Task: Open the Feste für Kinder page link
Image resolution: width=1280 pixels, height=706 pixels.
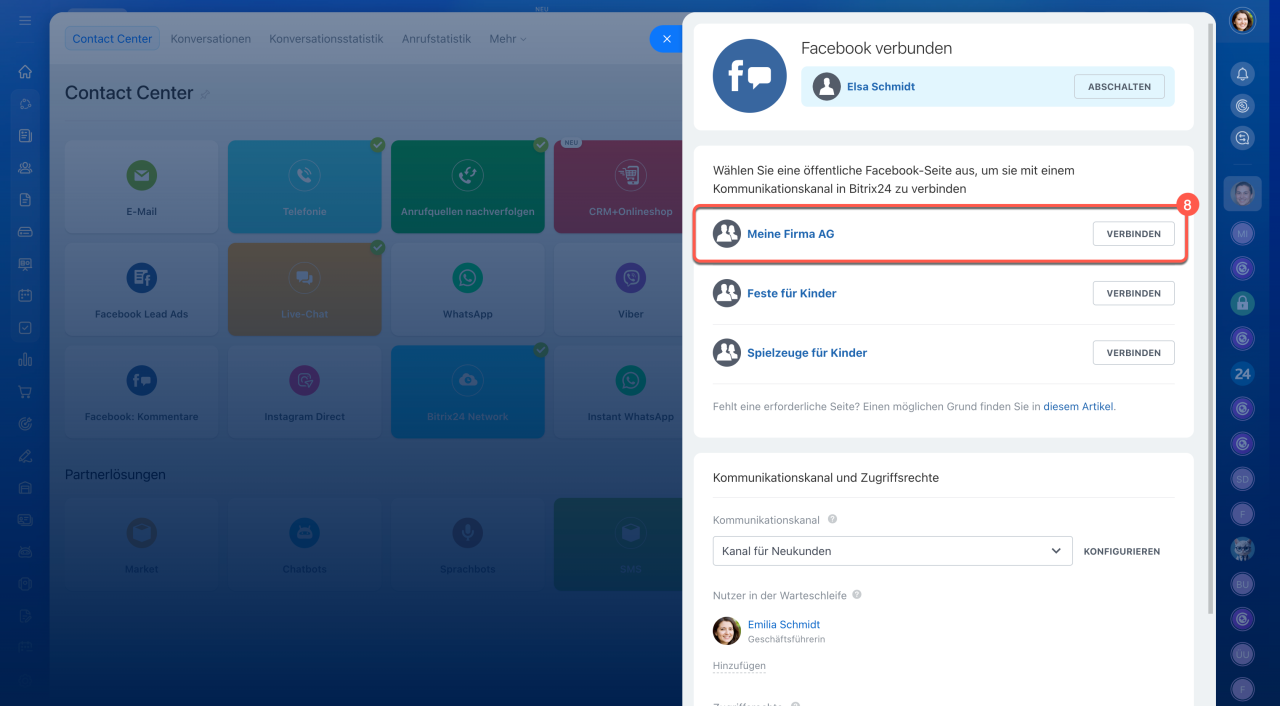Action: (x=792, y=293)
